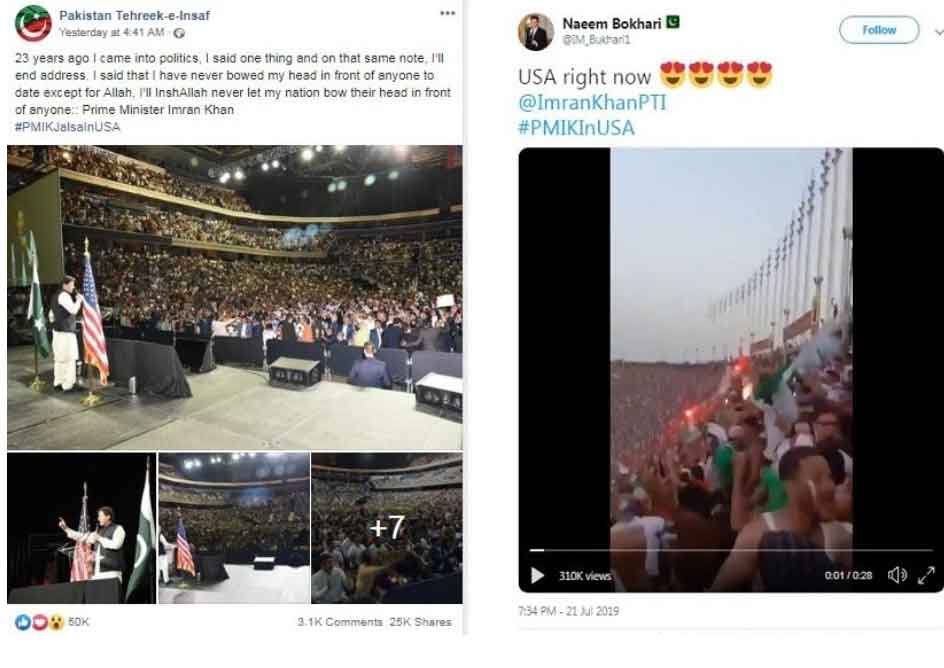The width and height of the screenshot is (944, 668).
Task: View the 3.1K Comments
Action: (340, 622)
